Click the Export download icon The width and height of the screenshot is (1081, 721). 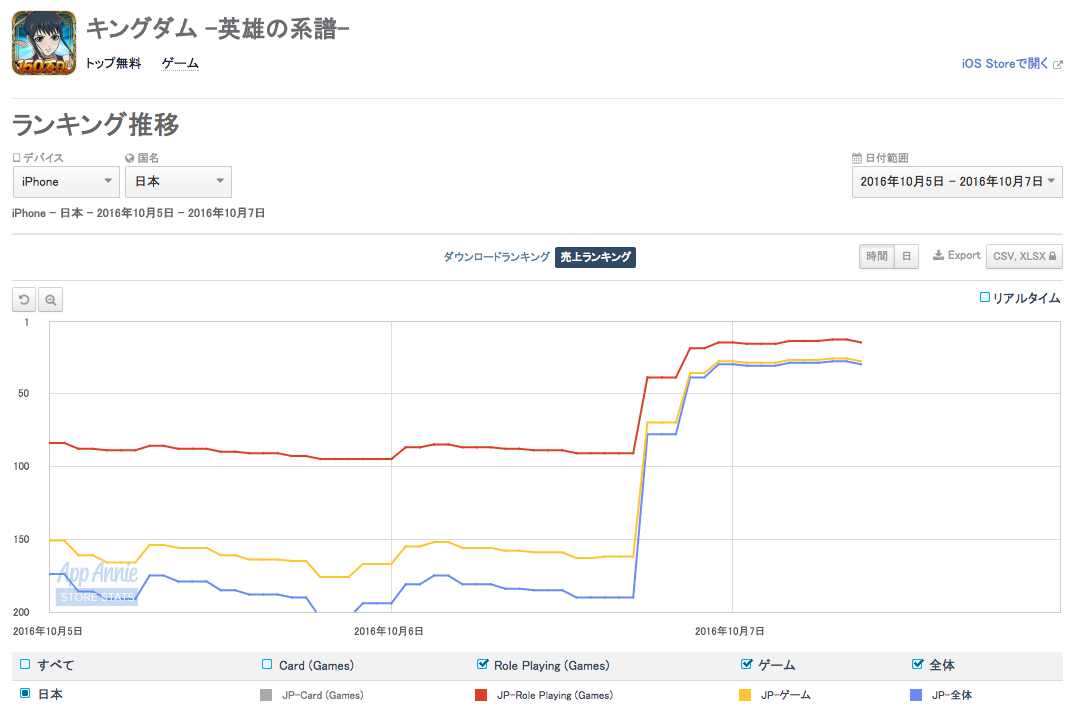(x=938, y=256)
